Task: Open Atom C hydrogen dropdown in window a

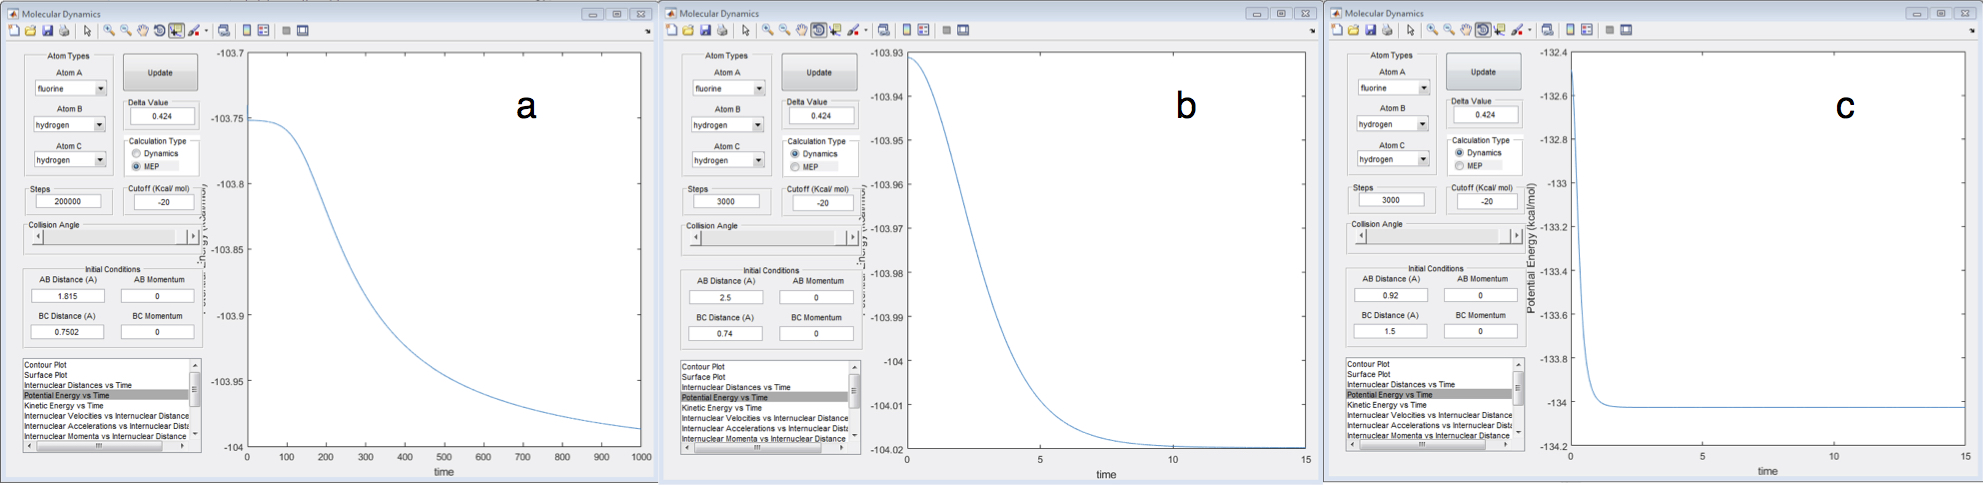Action: [70, 160]
